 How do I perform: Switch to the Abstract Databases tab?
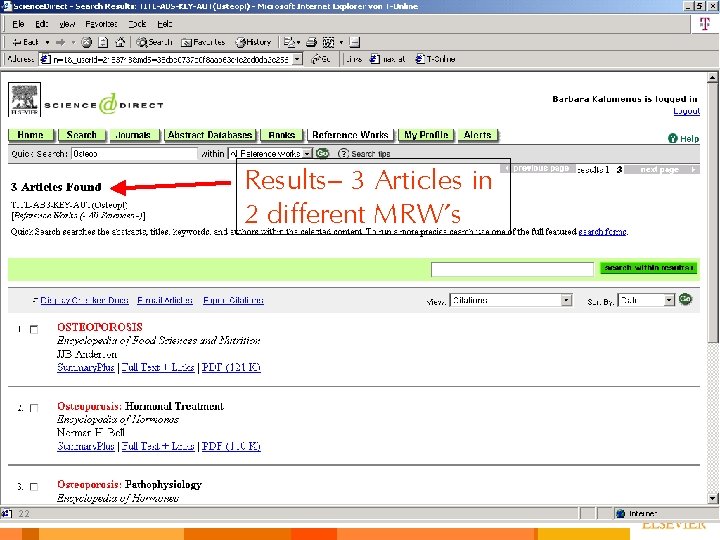coord(210,135)
